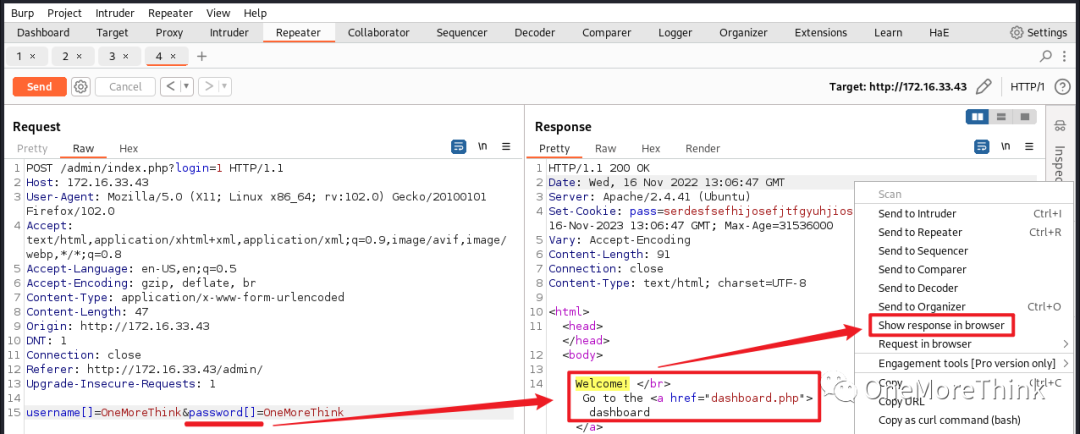
Task: Toggle the HTTP/1 protocol selector
Action: point(1027,87)
